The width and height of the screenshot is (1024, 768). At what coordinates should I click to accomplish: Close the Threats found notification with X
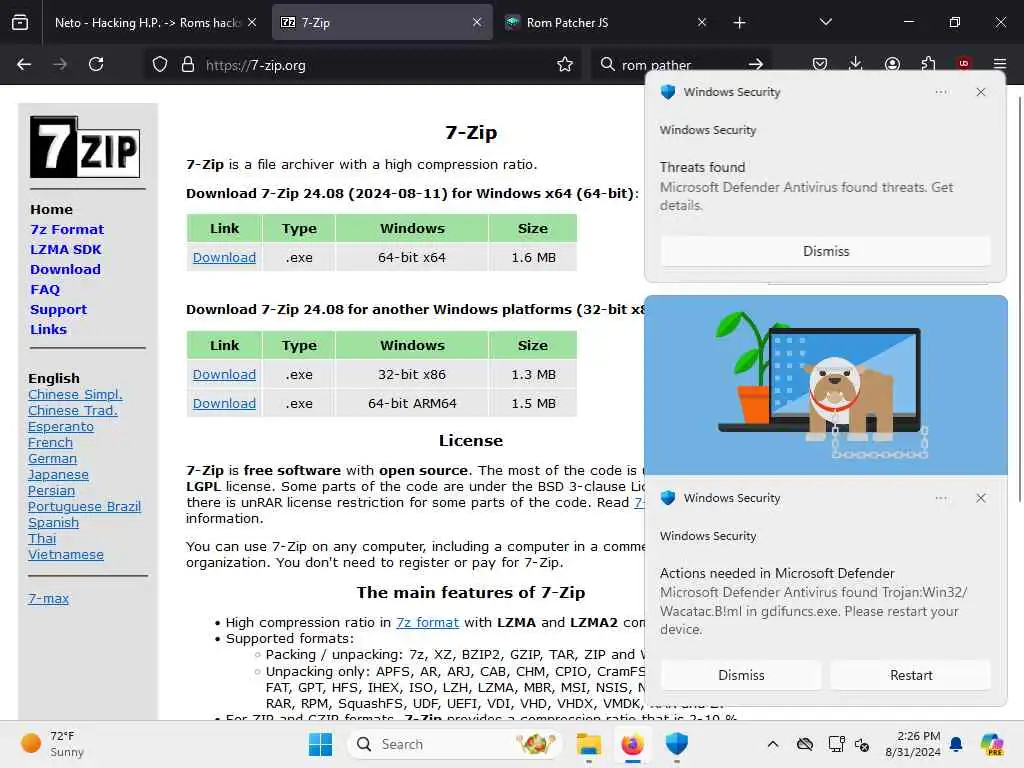[981, 92]
